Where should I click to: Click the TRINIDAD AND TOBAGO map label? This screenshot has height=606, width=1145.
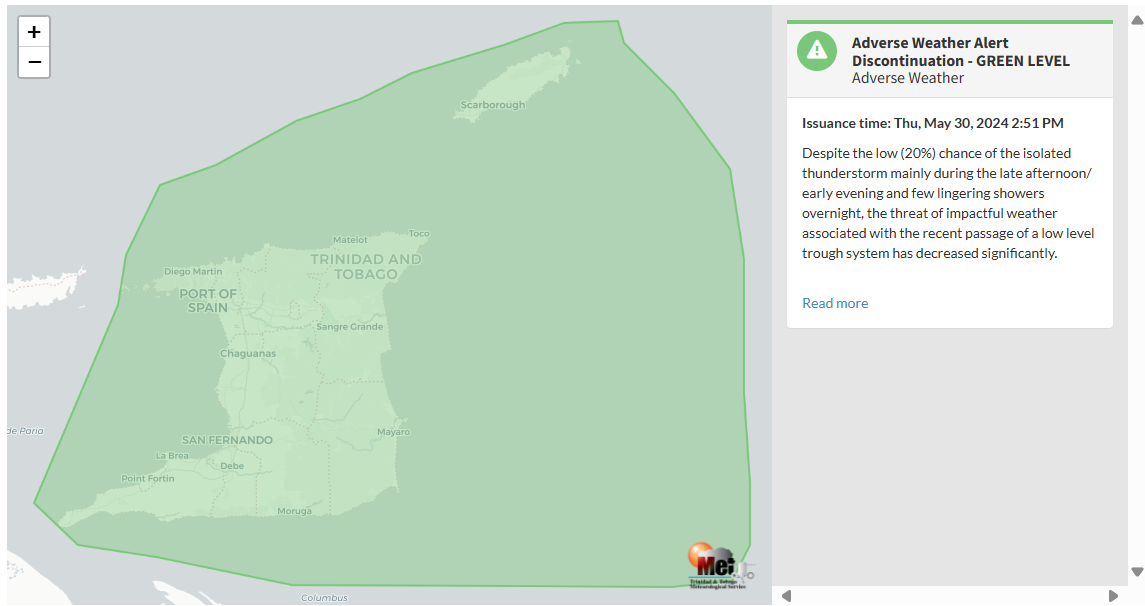coord(366,266)
